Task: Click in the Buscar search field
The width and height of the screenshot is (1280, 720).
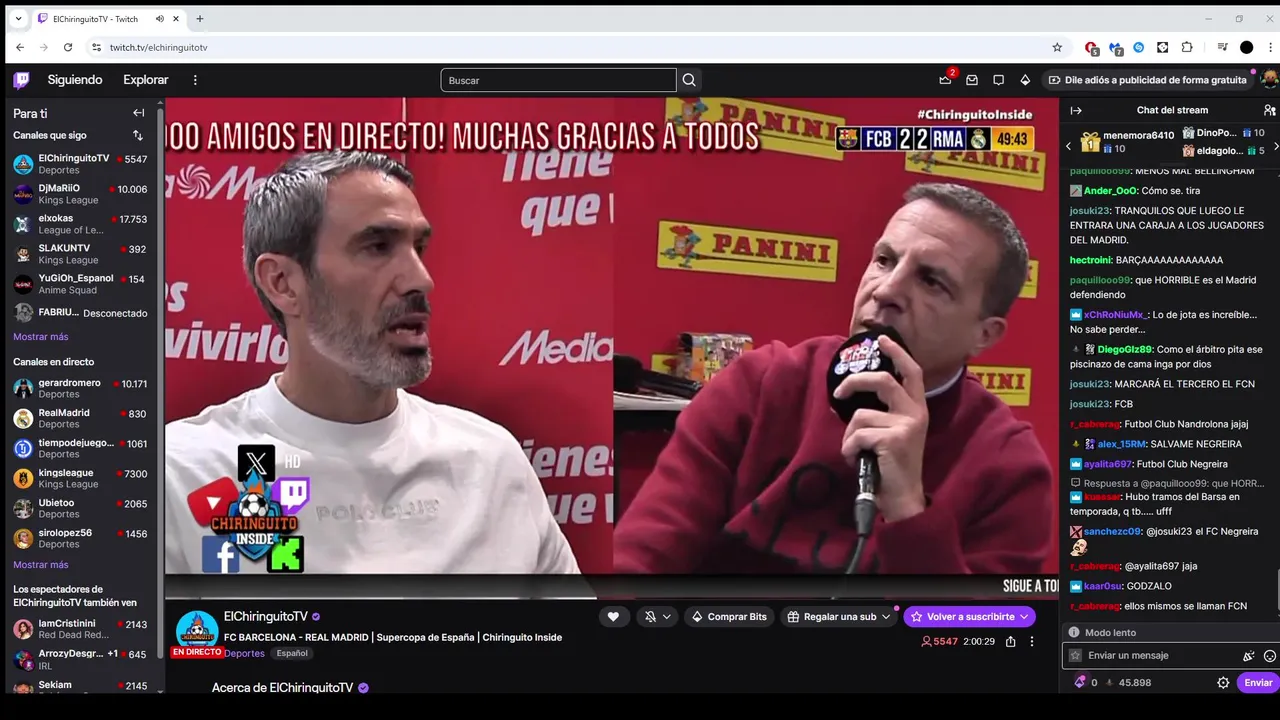Action: click(x=558, y=80)
